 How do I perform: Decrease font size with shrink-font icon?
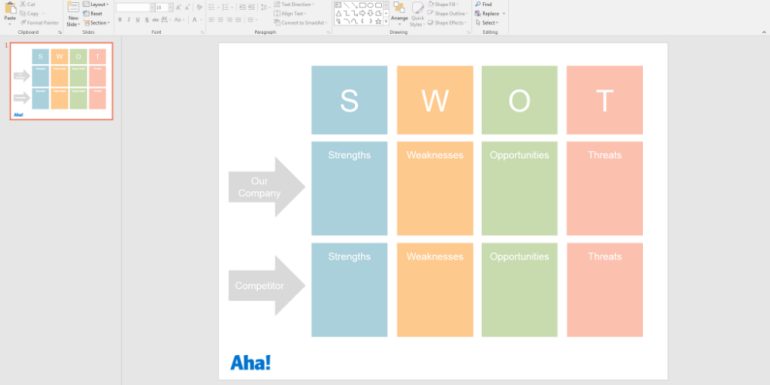[188, 7]
